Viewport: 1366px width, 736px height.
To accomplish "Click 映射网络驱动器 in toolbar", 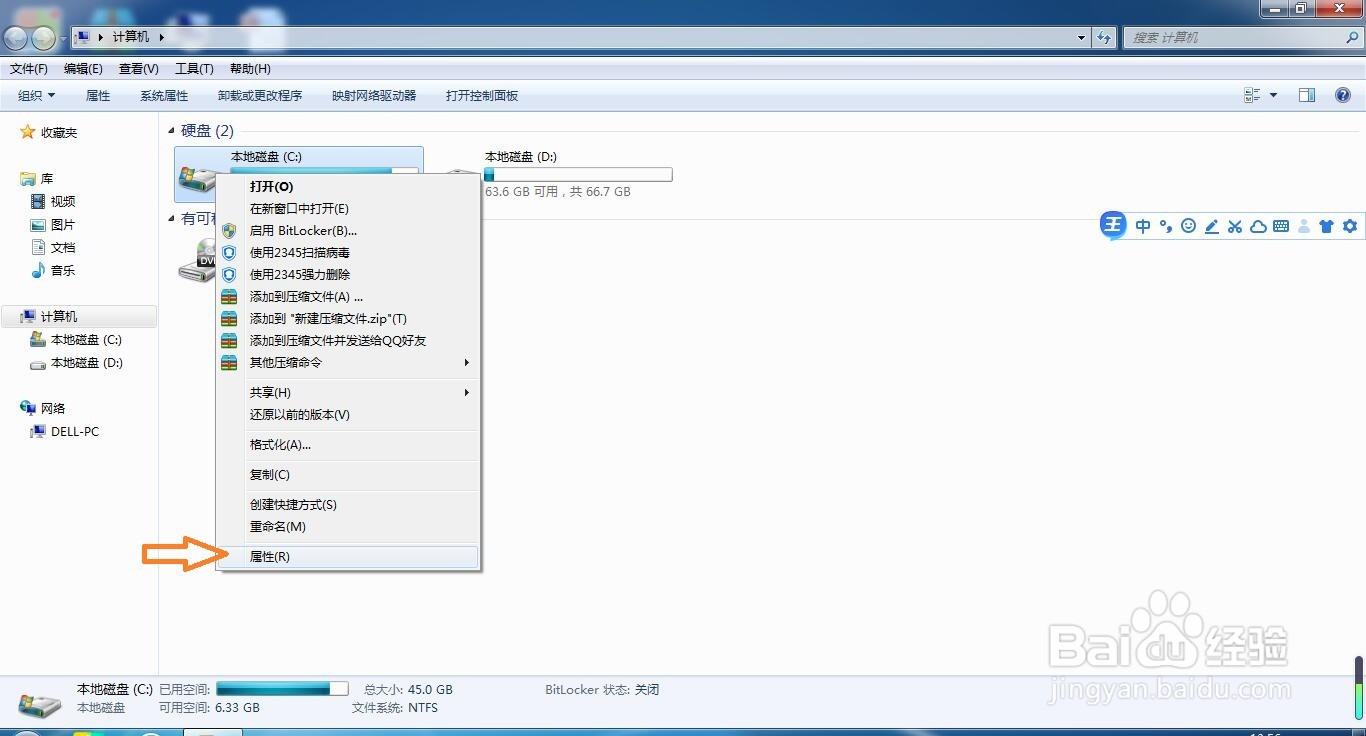I will (374, 96).
